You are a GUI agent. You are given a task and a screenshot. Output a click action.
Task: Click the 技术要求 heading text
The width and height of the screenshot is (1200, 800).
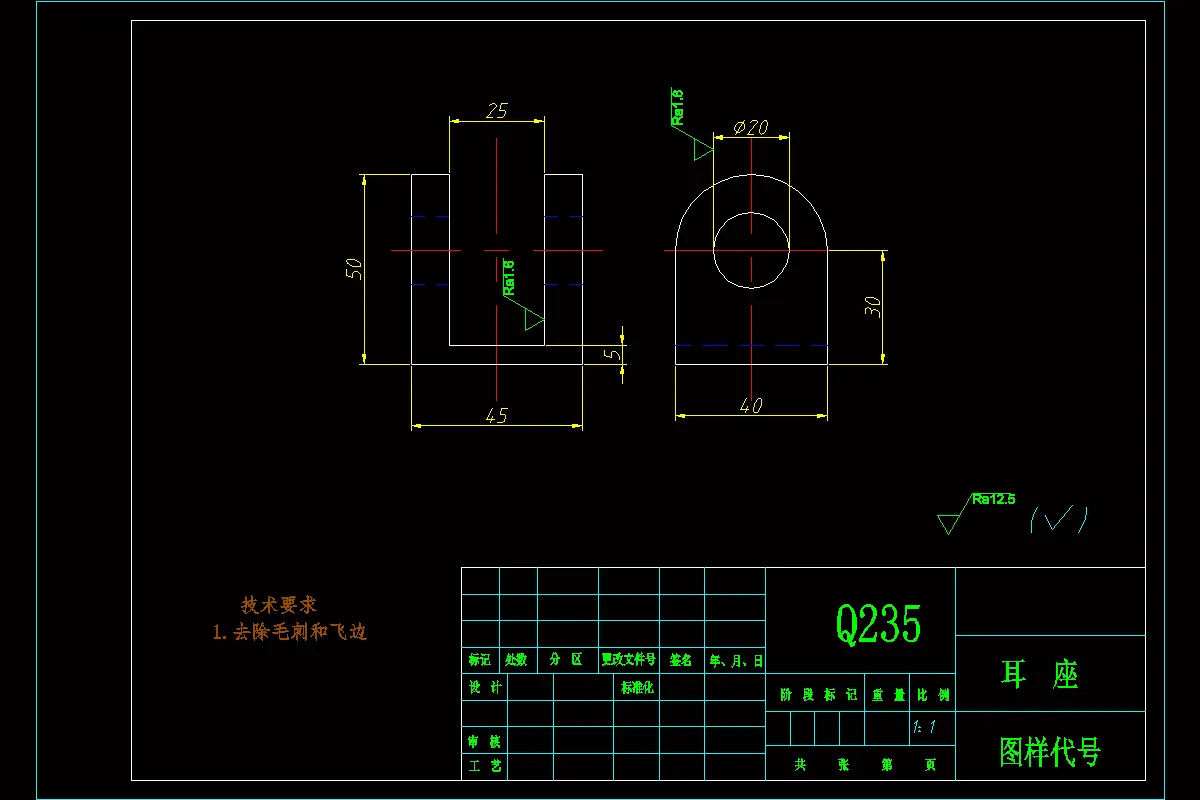pos(279,605)
